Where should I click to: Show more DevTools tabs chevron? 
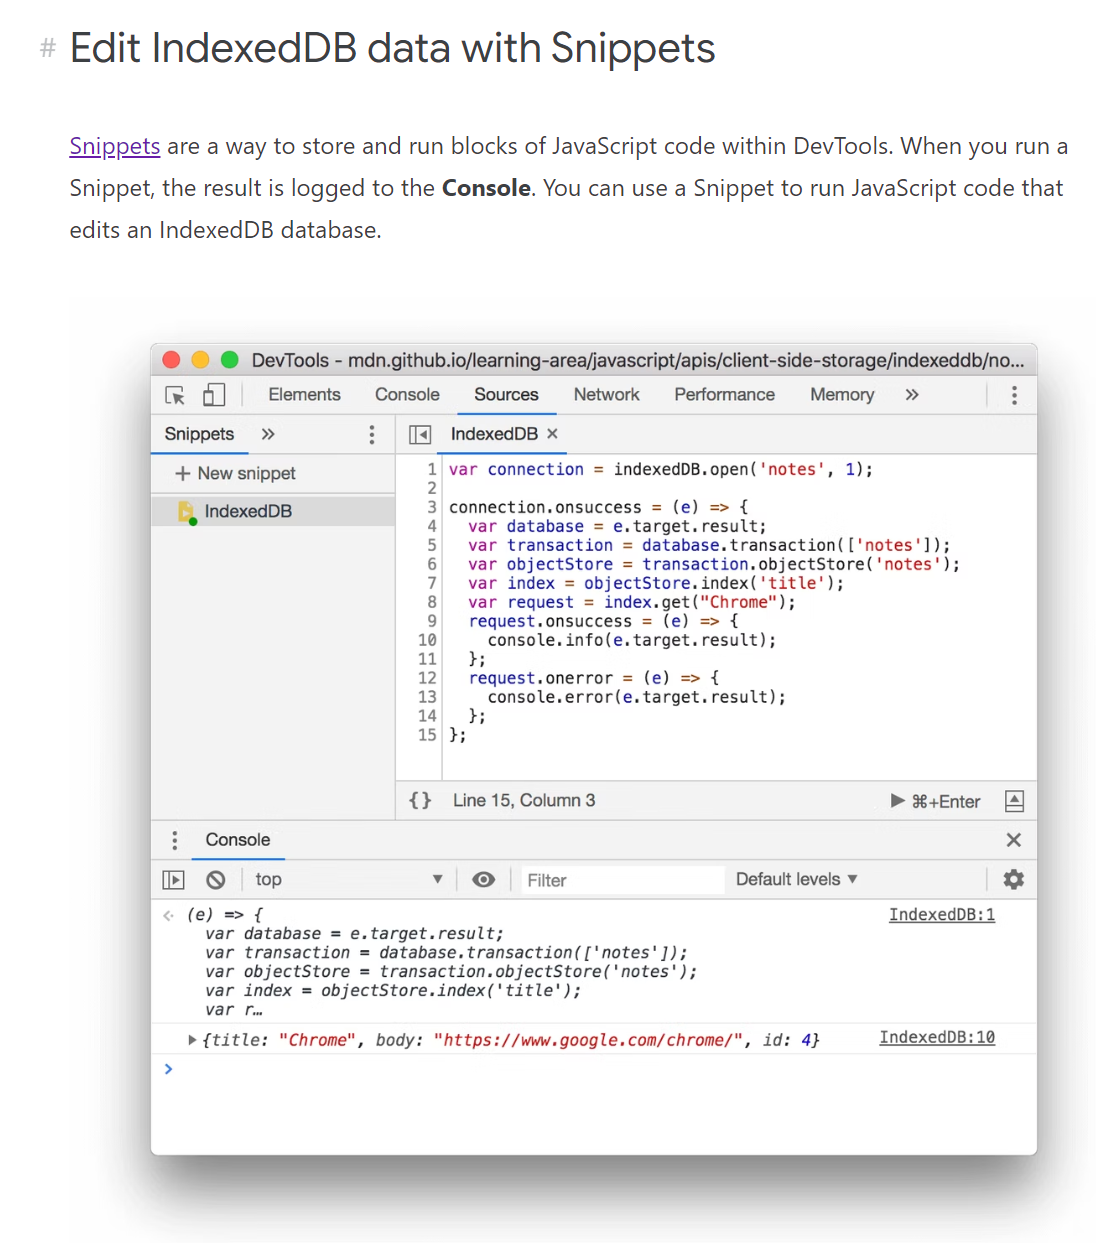coord(912,395)
